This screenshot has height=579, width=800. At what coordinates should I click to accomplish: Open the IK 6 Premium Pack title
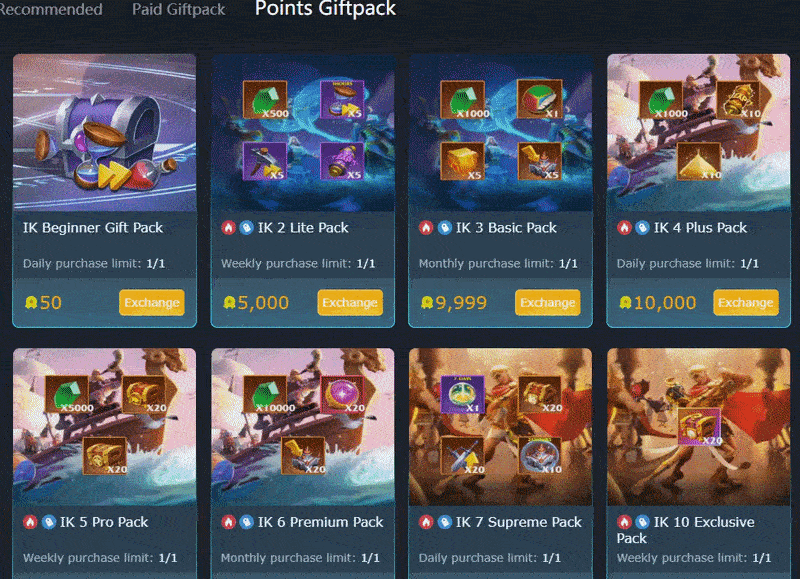click(x=320, y=522)
